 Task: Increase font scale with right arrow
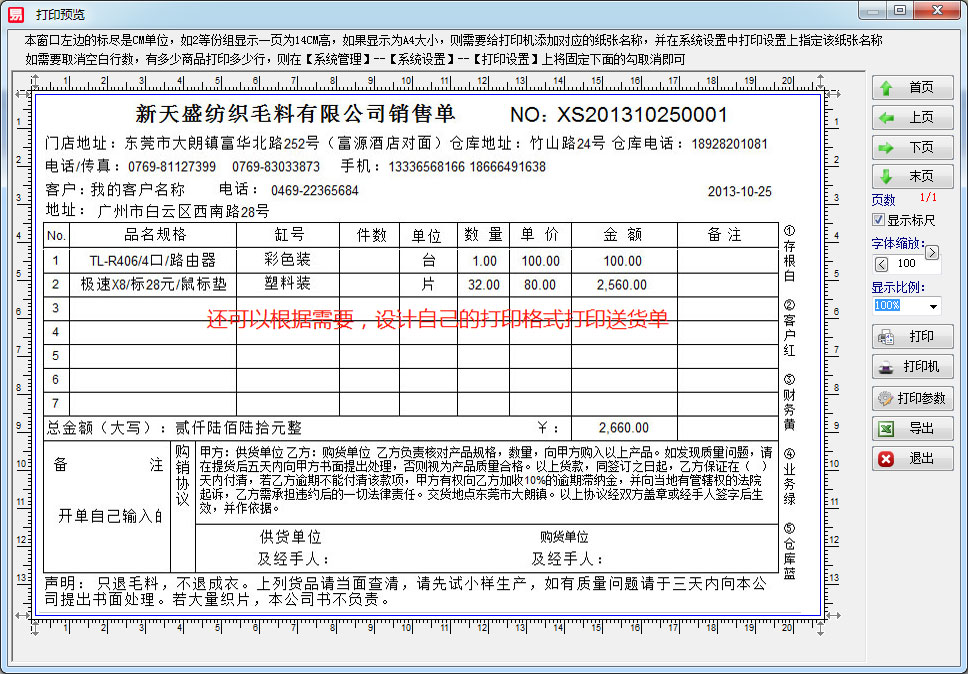(x=932, y=253)
